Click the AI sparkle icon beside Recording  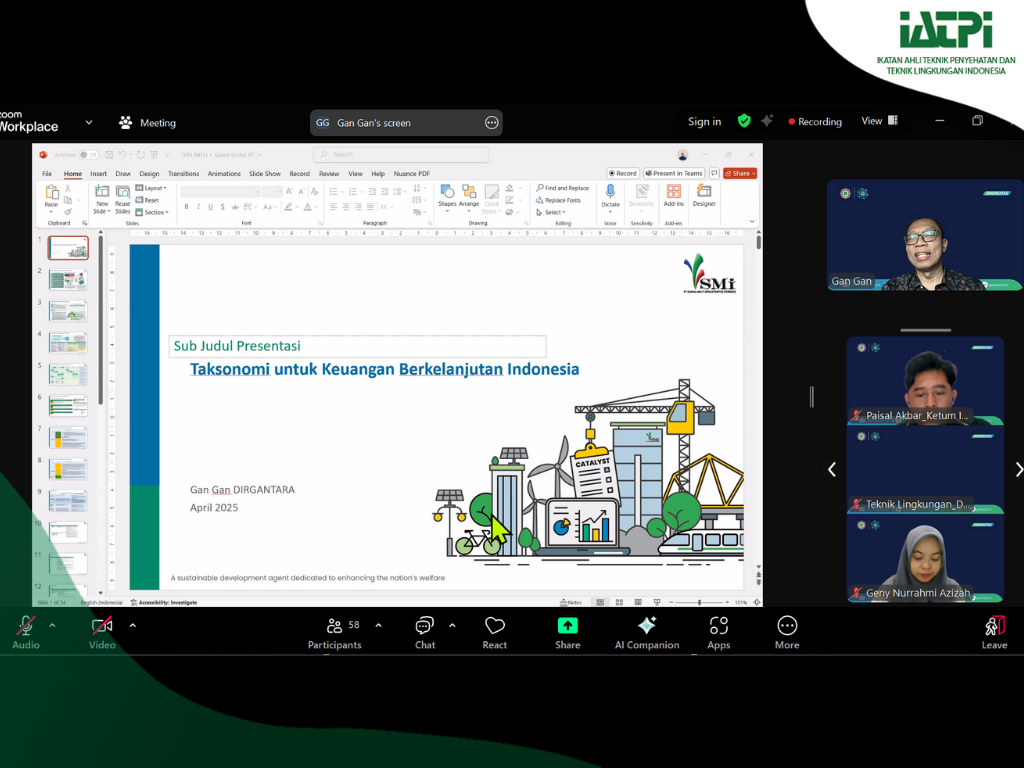click(767, 121)
